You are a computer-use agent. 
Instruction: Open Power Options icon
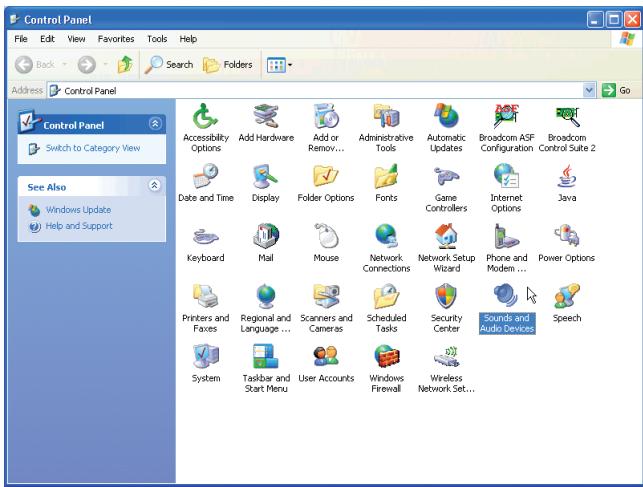coord(567,236)
